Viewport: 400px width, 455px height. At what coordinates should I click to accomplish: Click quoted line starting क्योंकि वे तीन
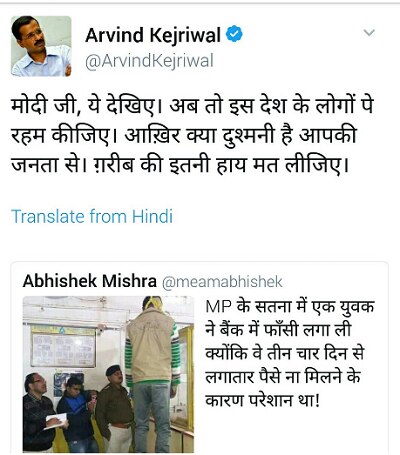coord(285,353)
